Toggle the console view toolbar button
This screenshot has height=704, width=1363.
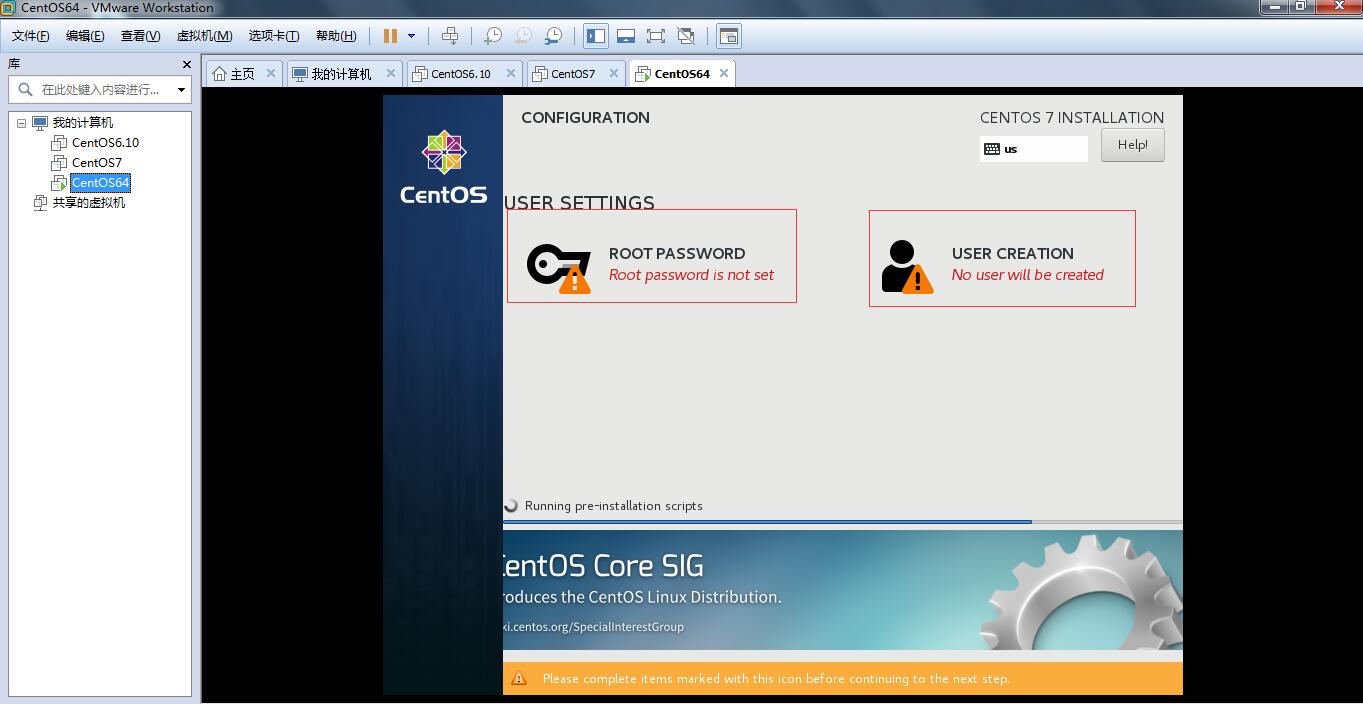coord(729,36)
